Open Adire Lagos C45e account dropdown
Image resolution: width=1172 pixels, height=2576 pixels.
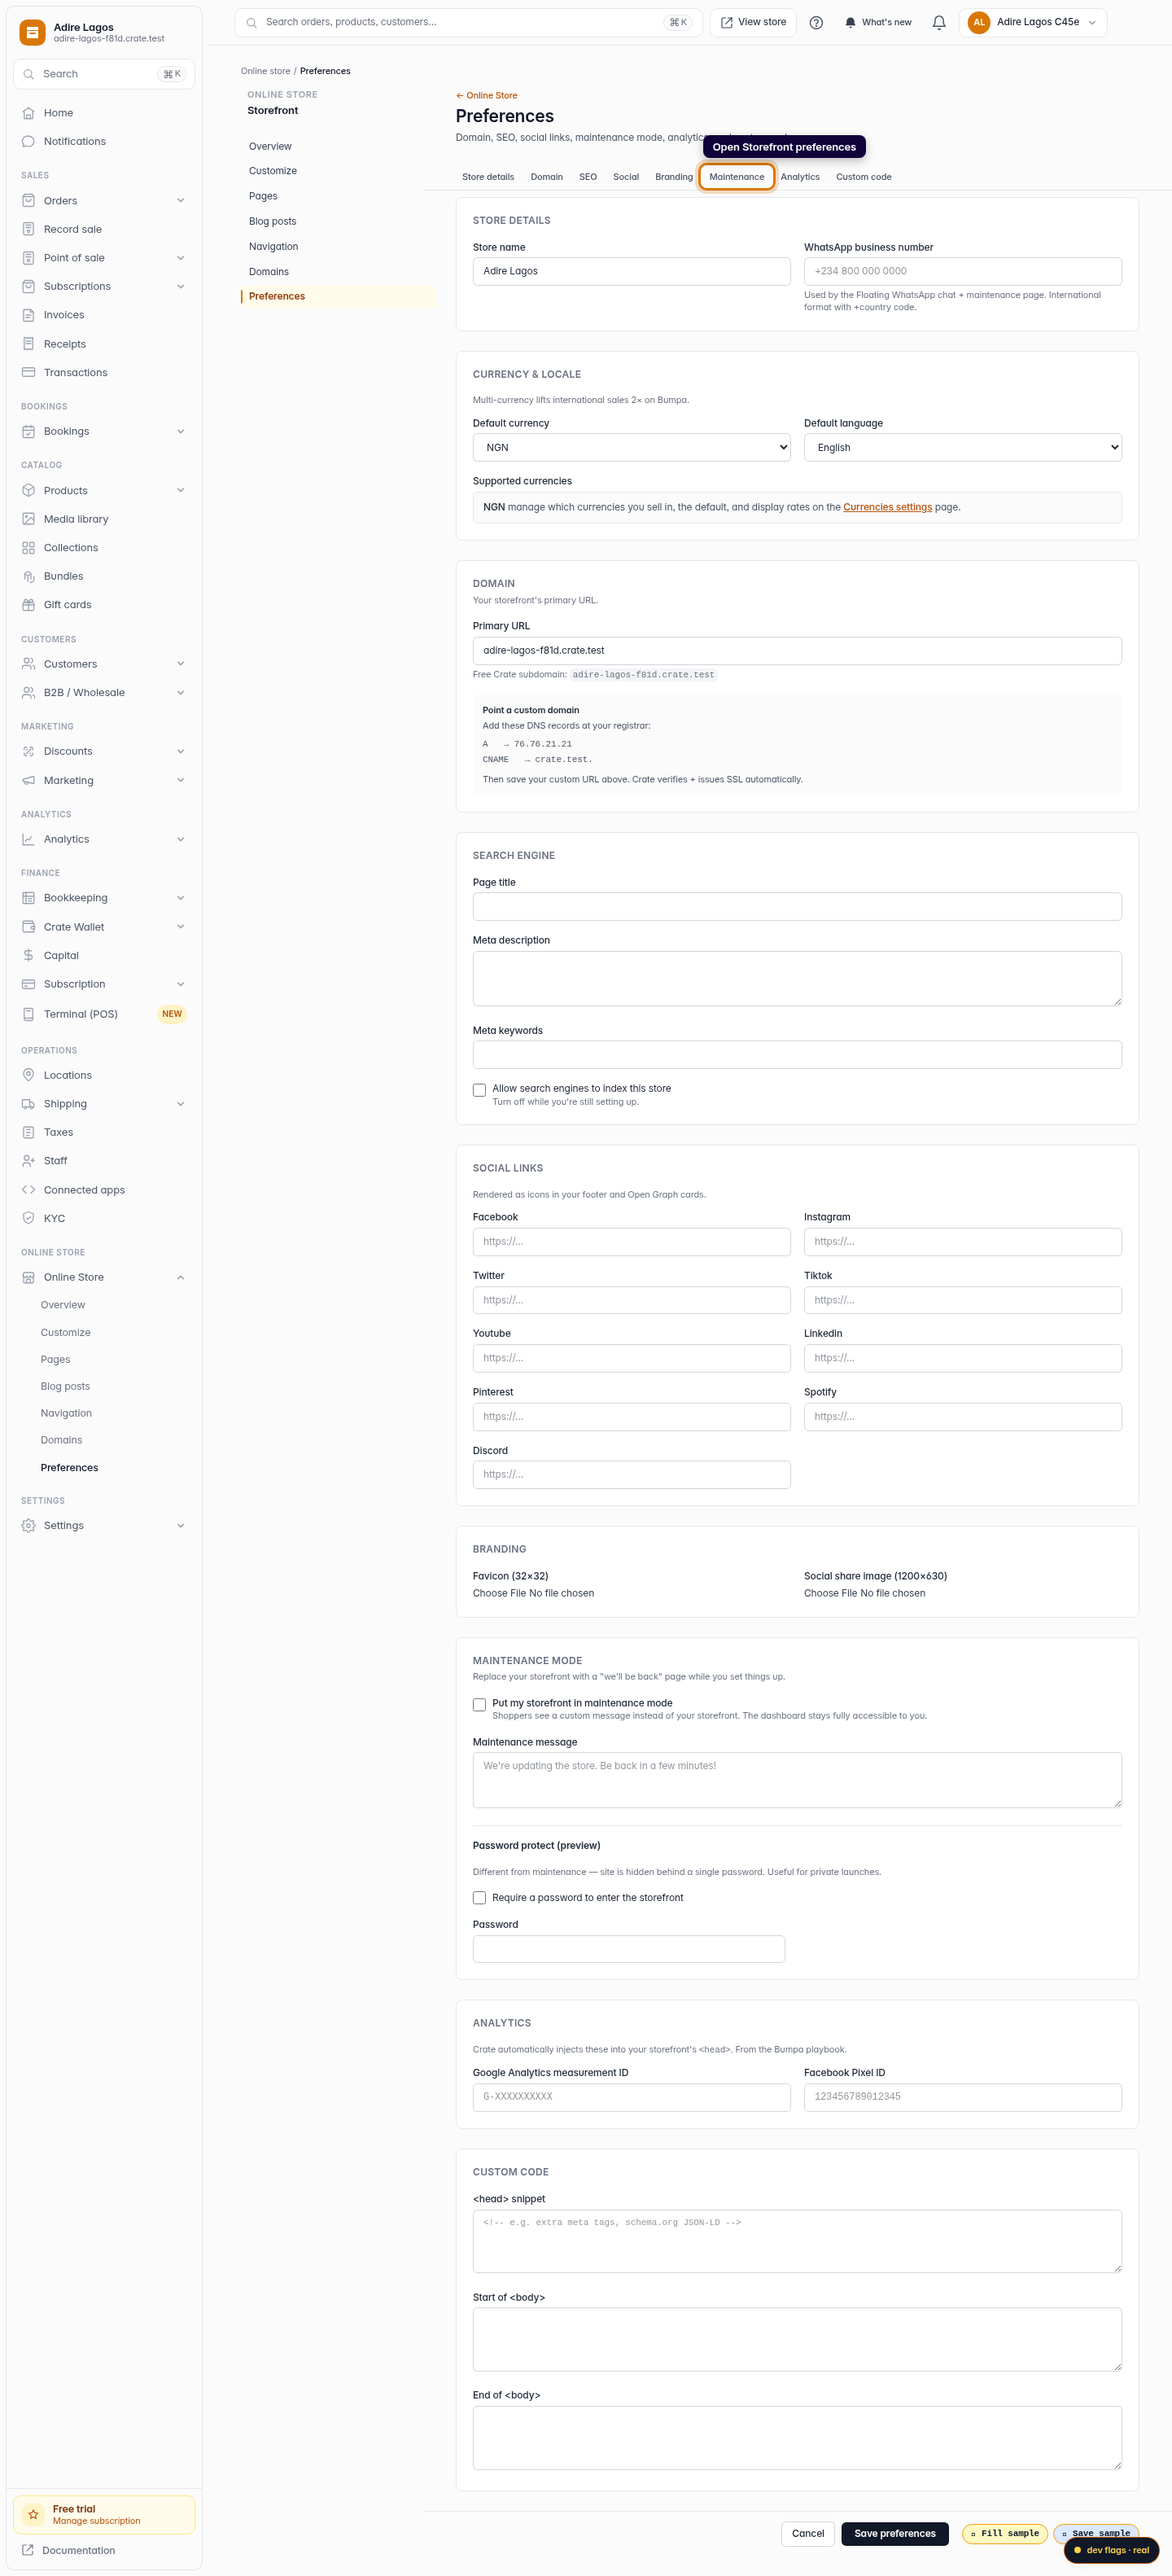pyautogui.click(x=1033, y=22)
